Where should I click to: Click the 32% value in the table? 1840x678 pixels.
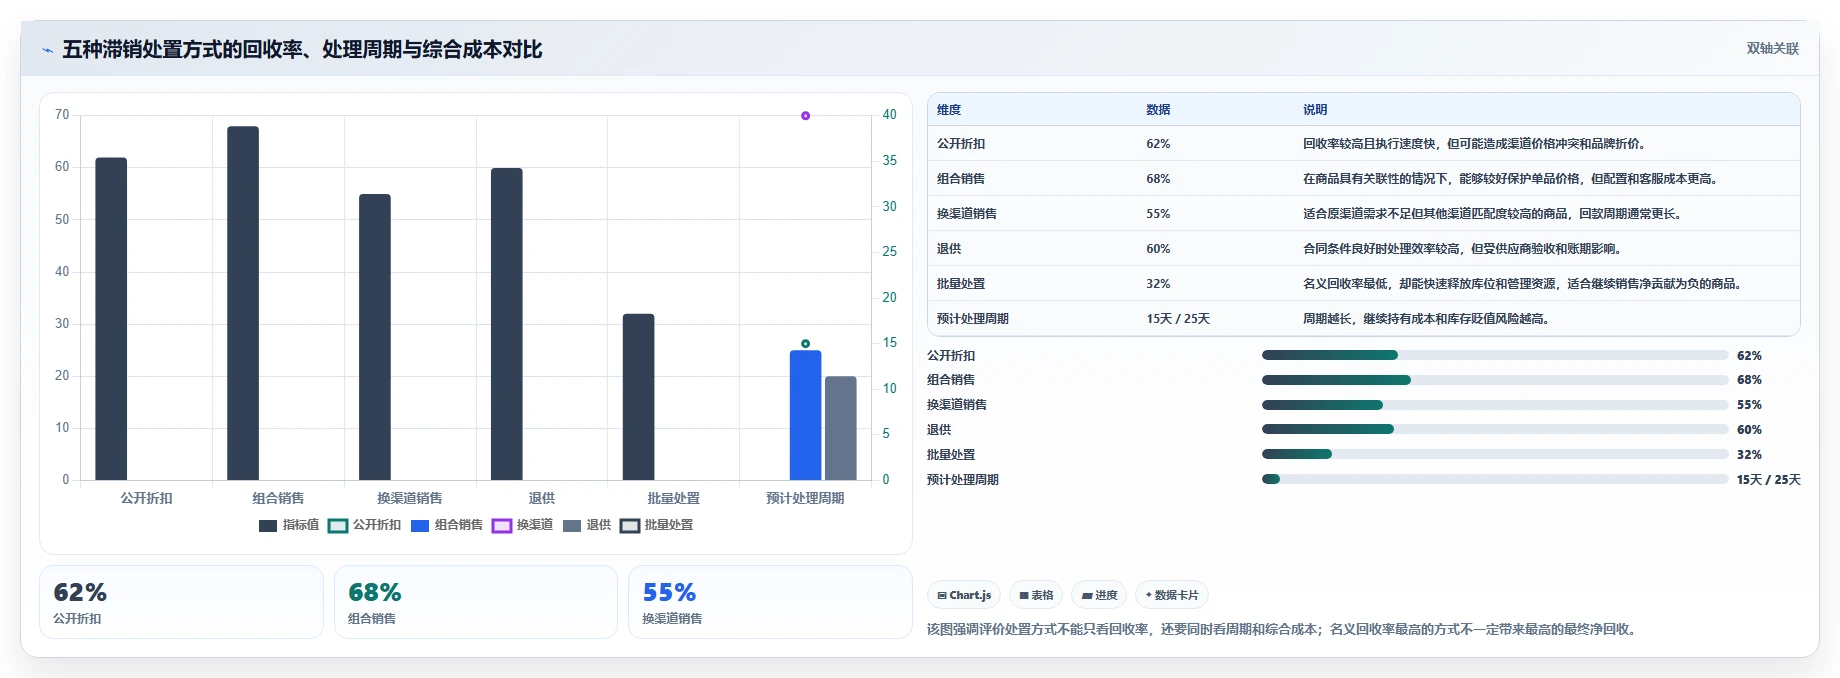tap(1158, 284)
